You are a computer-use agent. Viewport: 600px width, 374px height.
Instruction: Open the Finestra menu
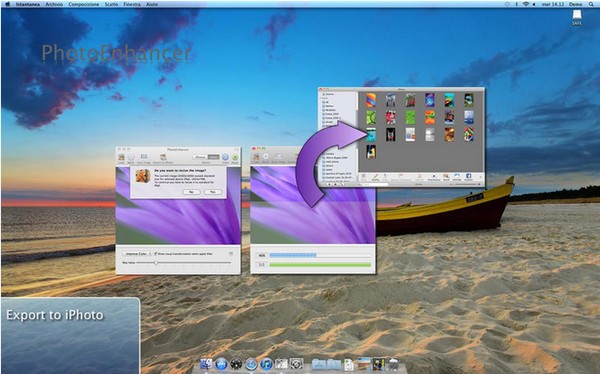point(132,4)
